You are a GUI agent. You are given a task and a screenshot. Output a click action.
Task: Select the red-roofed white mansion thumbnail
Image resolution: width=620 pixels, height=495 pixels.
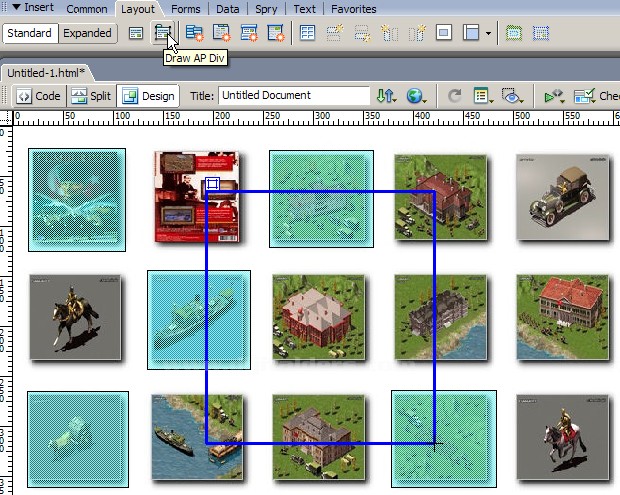click(563, 317)
